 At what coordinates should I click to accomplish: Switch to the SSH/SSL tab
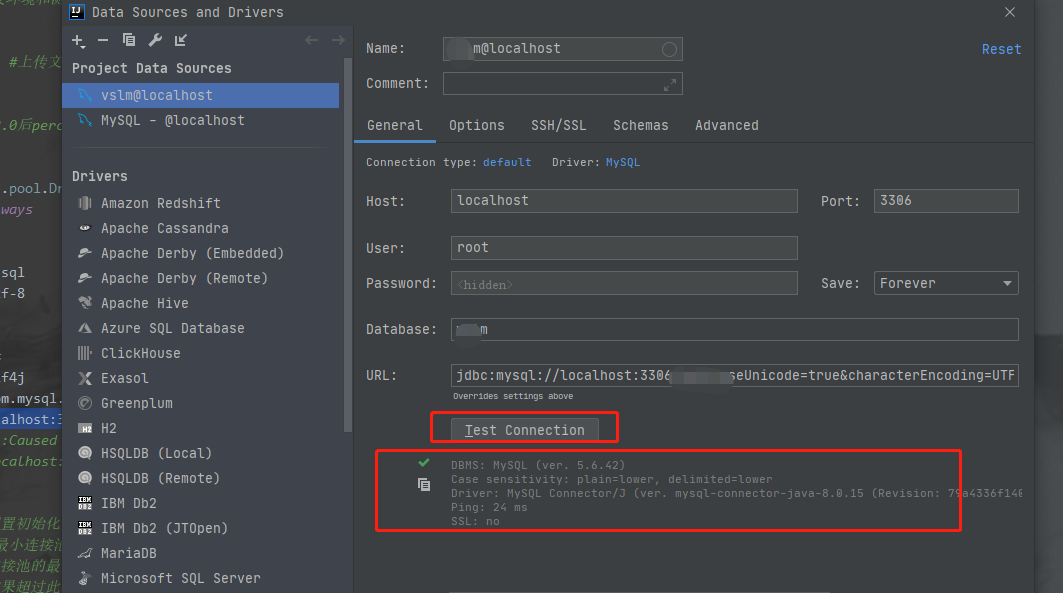tap(559, 125)
